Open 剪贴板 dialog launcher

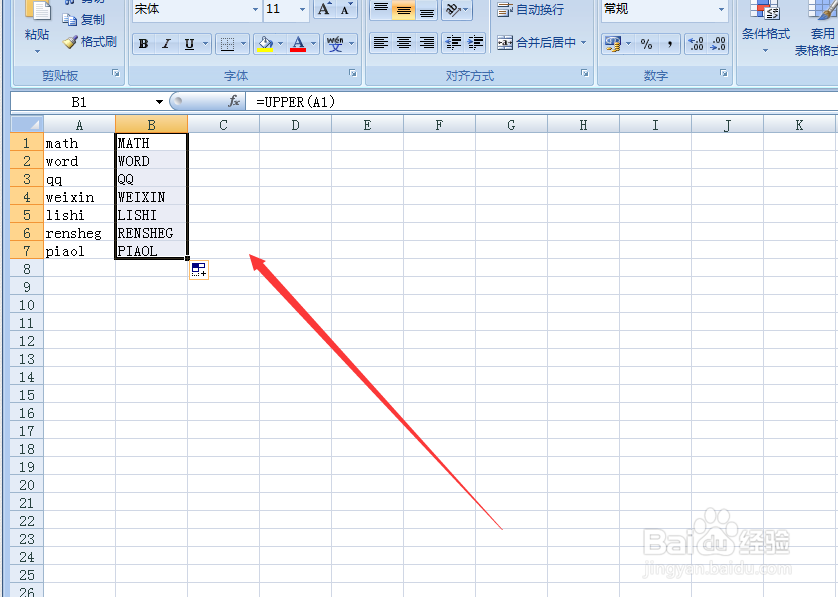click(x=116, y=74)
